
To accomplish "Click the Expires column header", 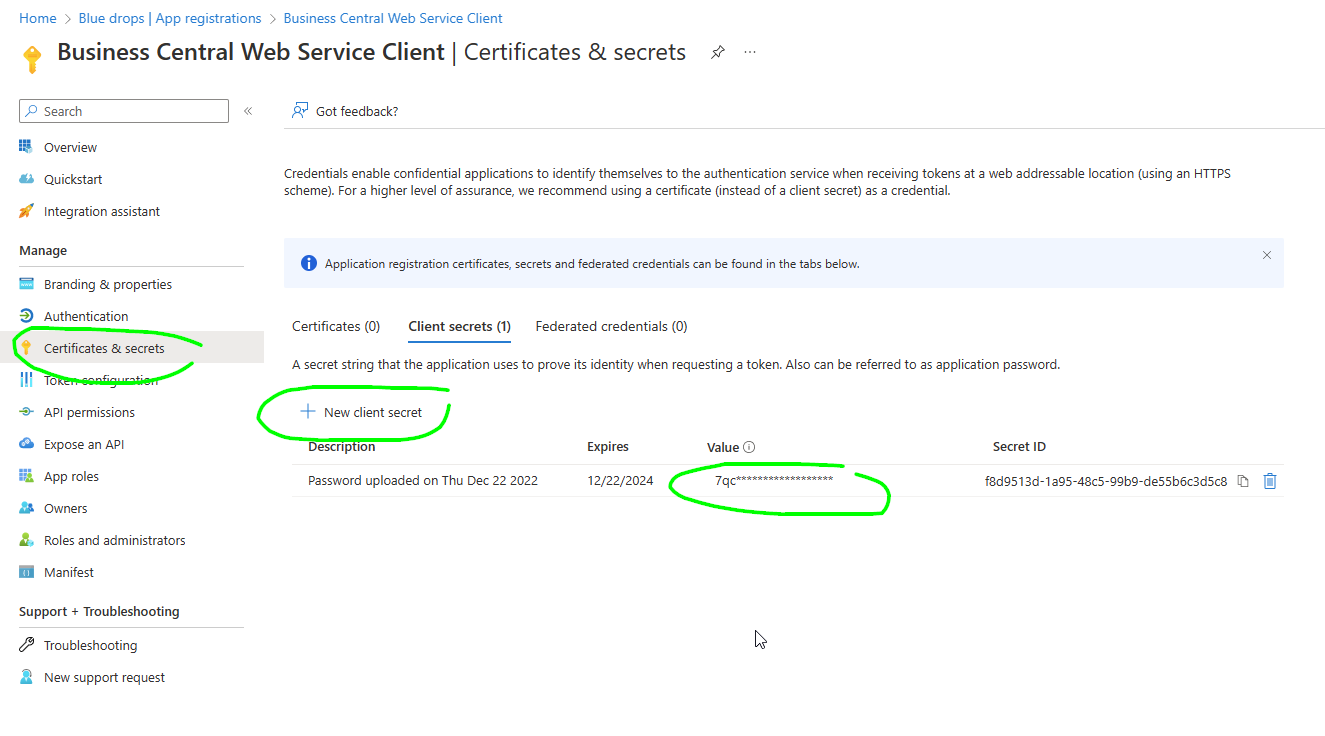I will point(608,447).
